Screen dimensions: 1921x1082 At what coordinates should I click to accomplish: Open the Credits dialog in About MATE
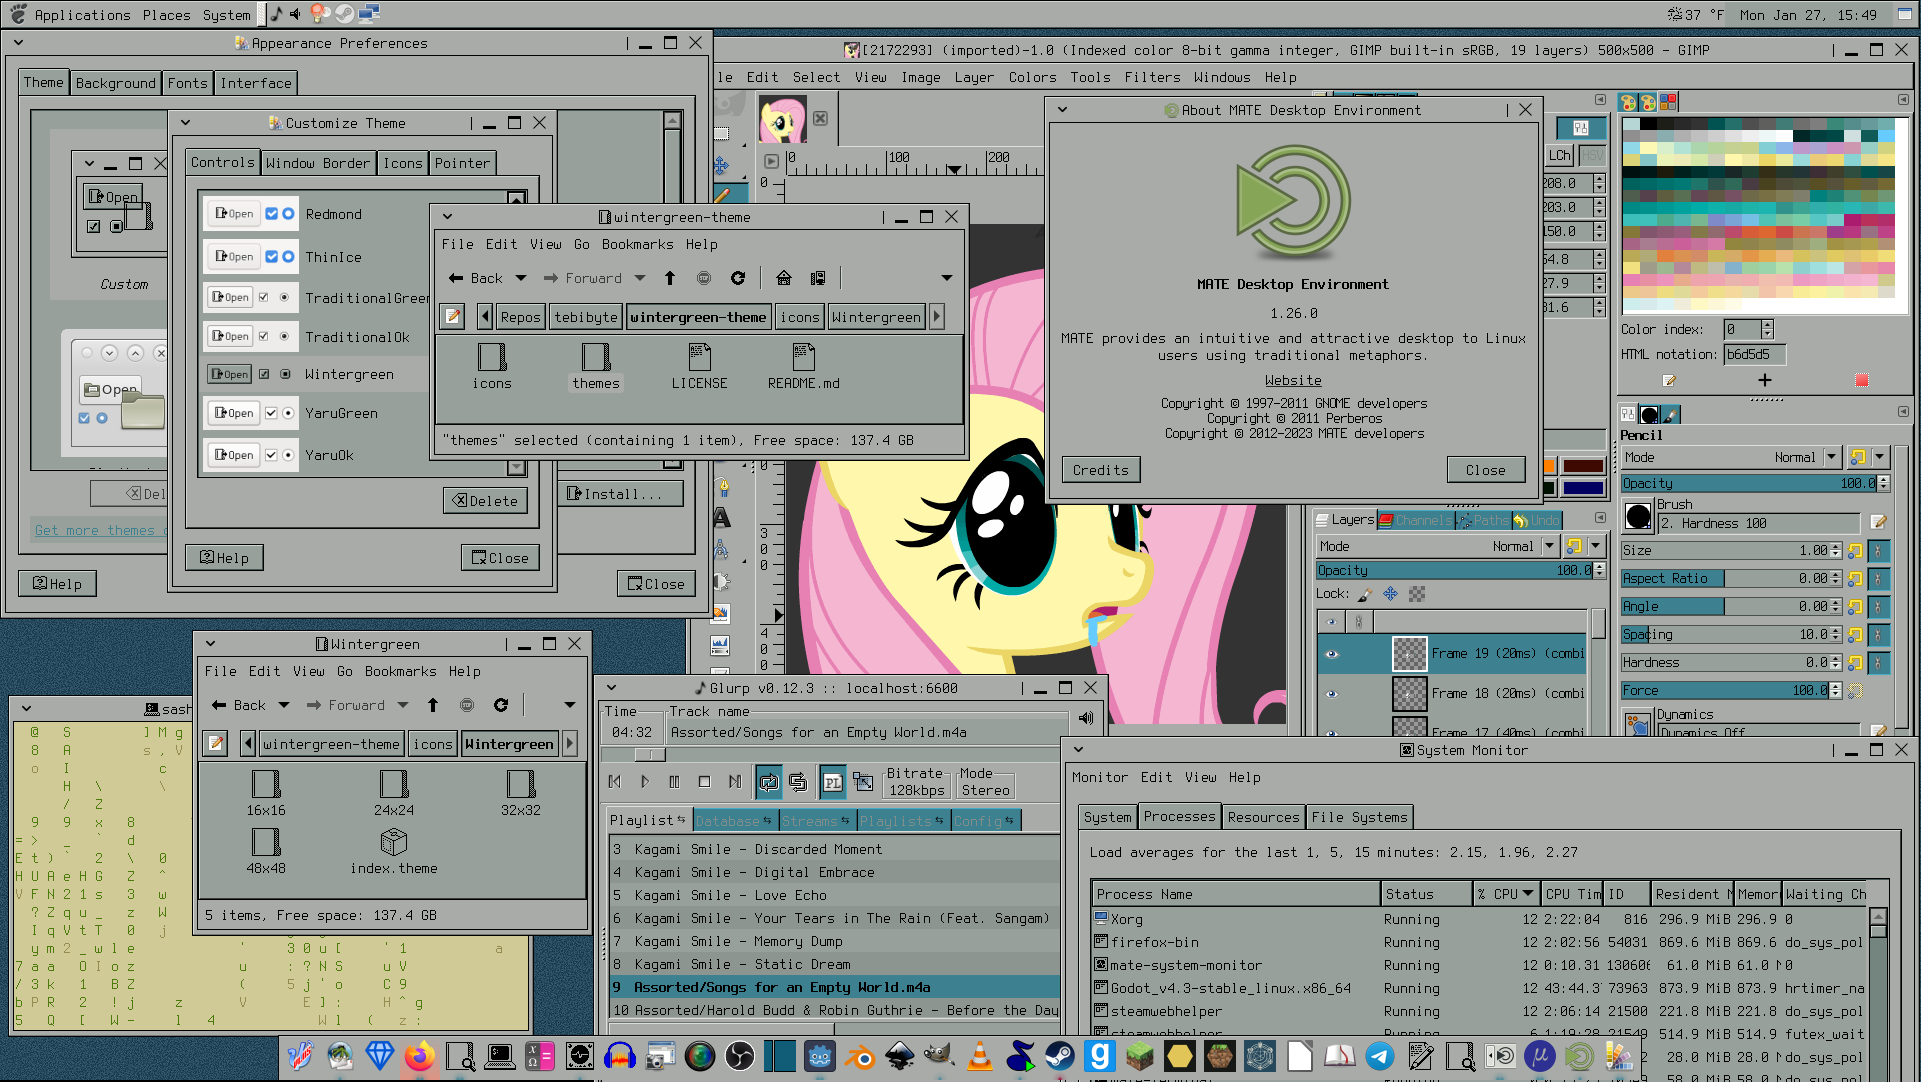[x=1098, y=468]
